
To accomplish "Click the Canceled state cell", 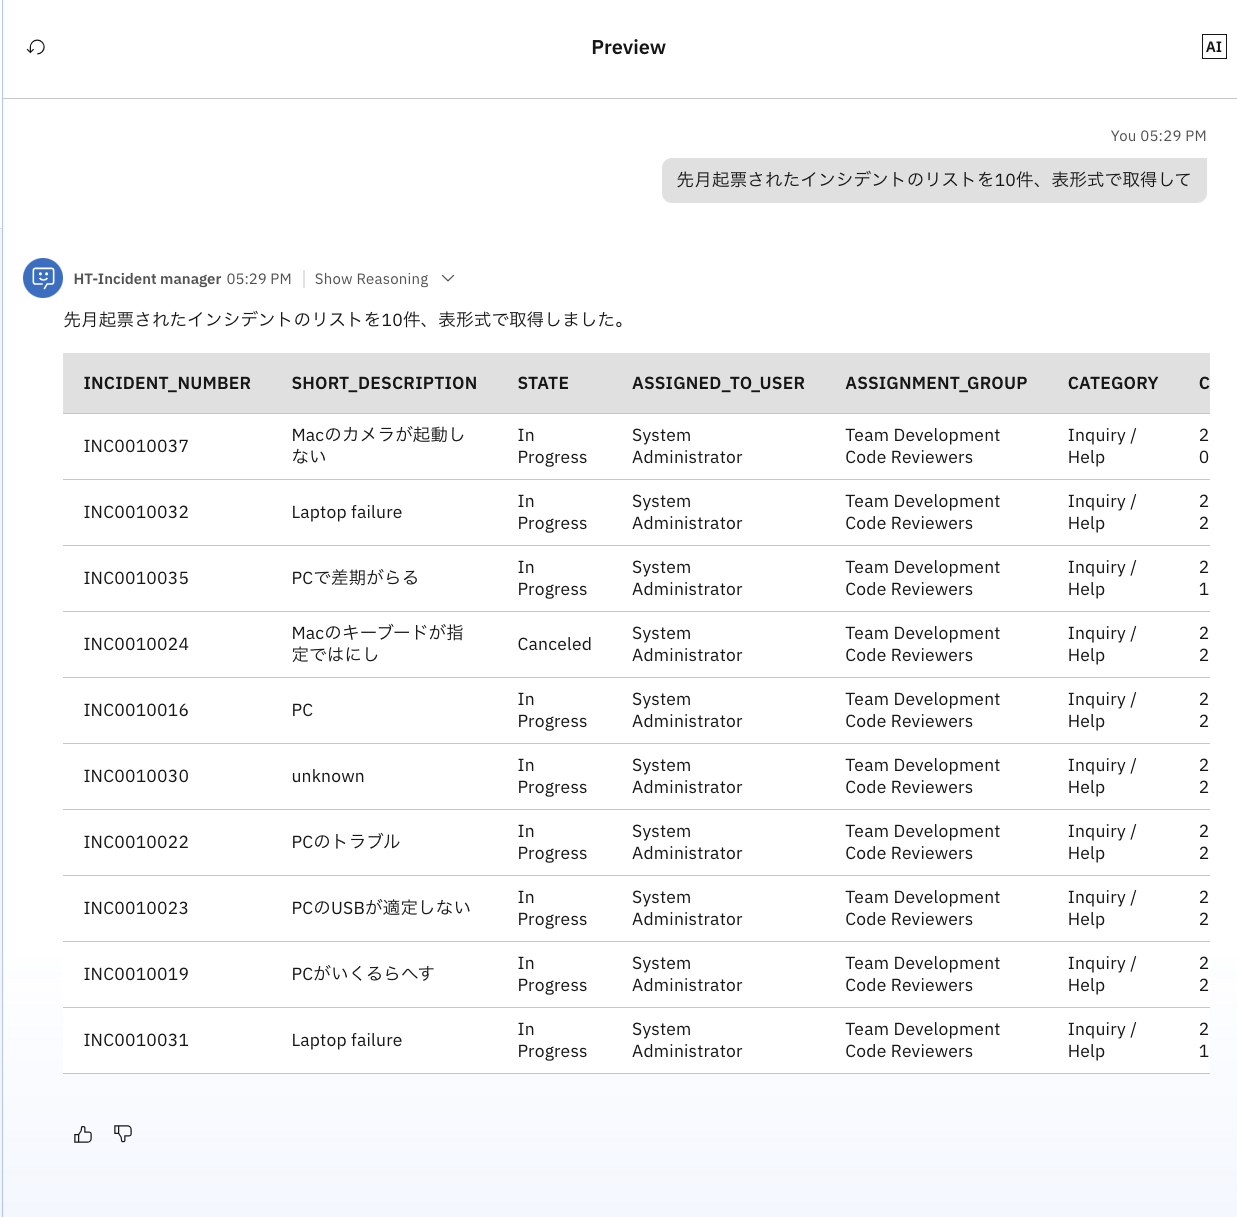I will [x=554, y=644].
